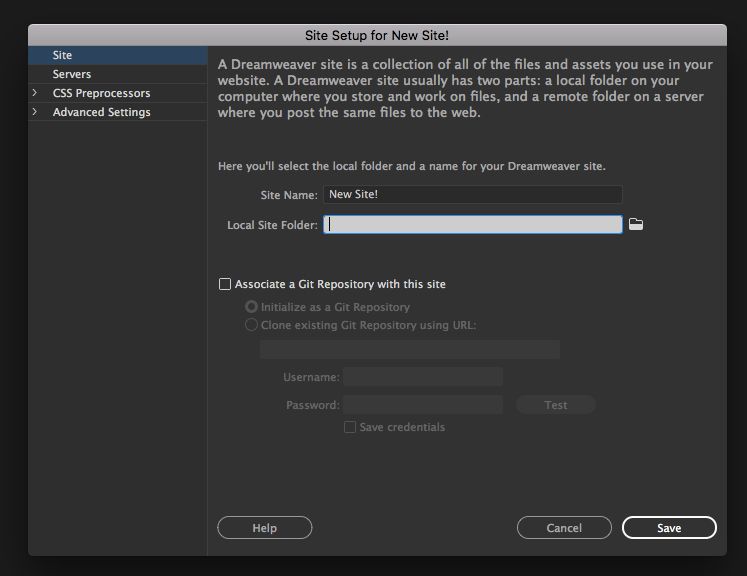Image resolution: width=747 pixels, height=576 pixels.
Task: Focus the Local Site Folder field
Action: (473, 224)
